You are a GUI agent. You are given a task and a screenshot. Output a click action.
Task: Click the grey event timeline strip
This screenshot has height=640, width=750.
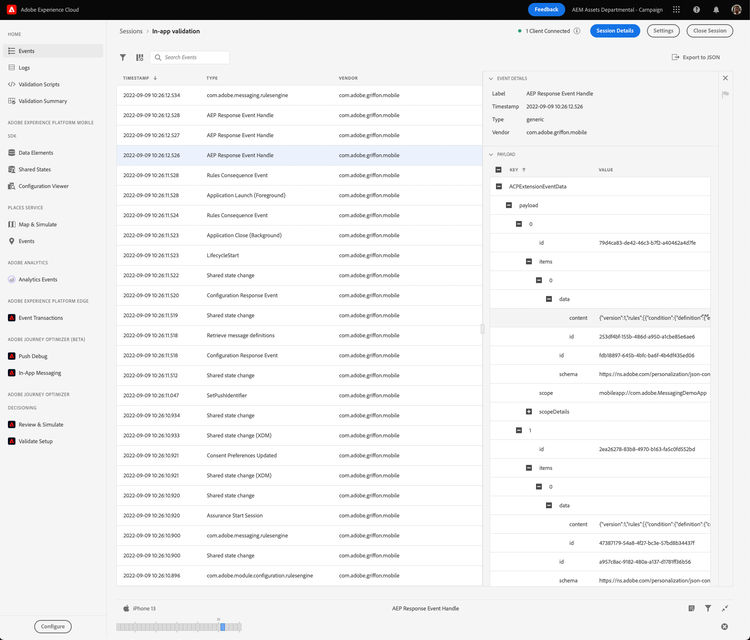(x=179, y=627)
